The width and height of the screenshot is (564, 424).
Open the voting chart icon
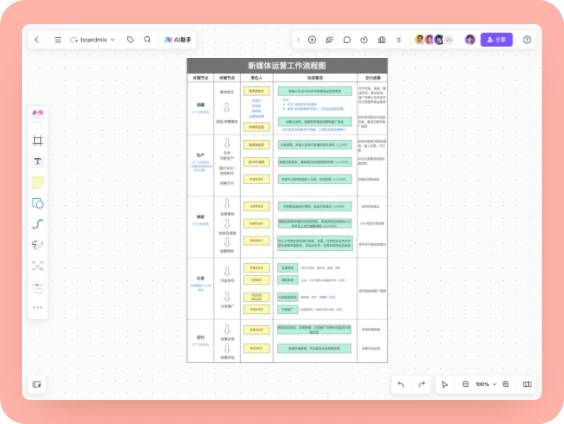click(382, 40)
